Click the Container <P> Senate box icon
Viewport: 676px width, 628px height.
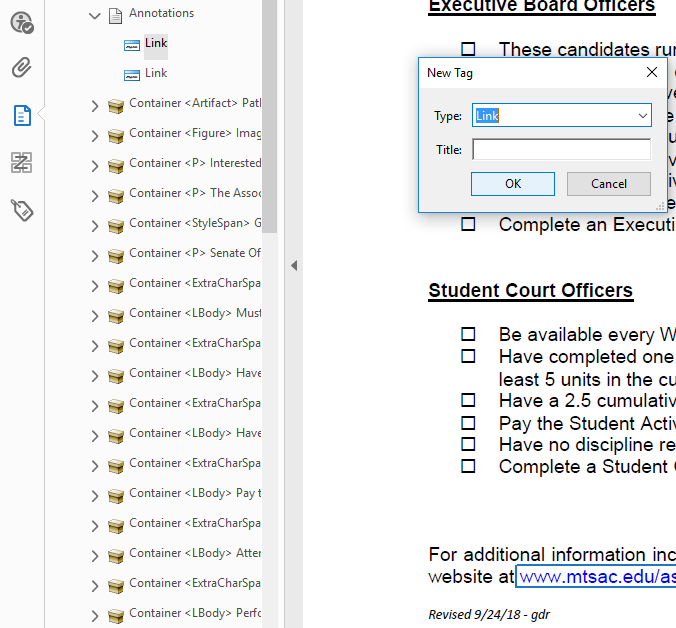[116, 256]
